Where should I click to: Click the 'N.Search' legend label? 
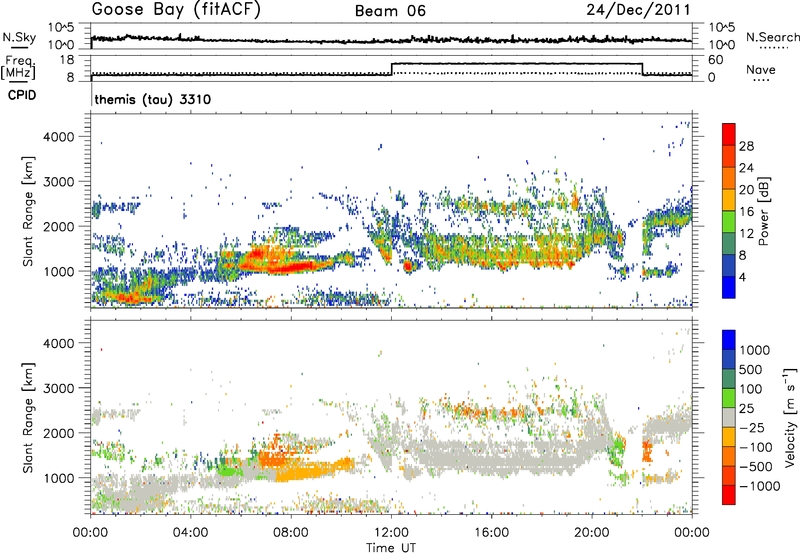tap(772, 37)
